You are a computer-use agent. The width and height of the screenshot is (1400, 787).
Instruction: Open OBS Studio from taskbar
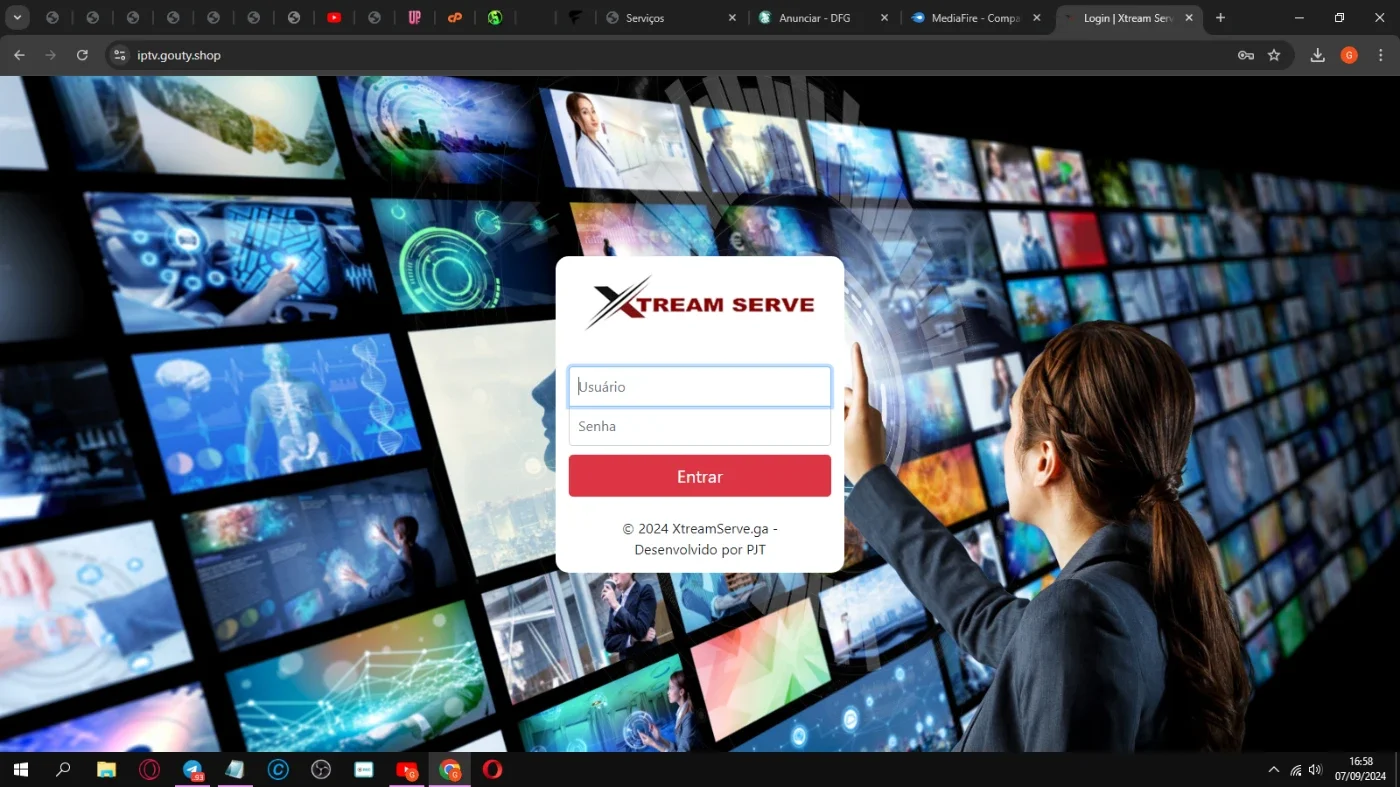321,770
